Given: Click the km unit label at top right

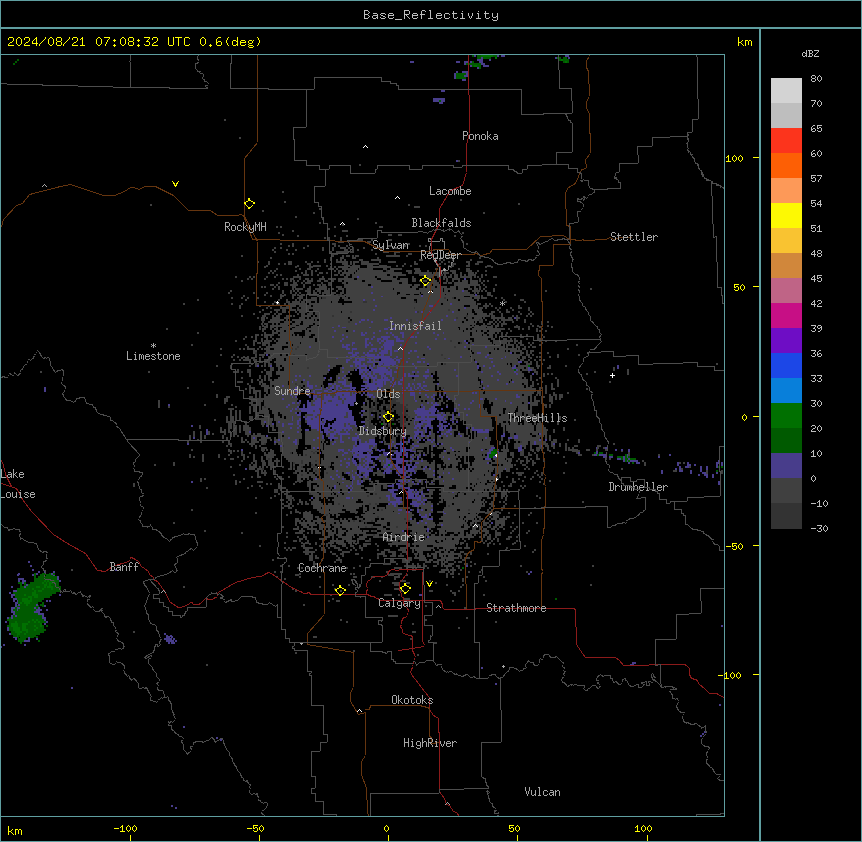Looking at the screenshot, I should click(x=744, y=42).
